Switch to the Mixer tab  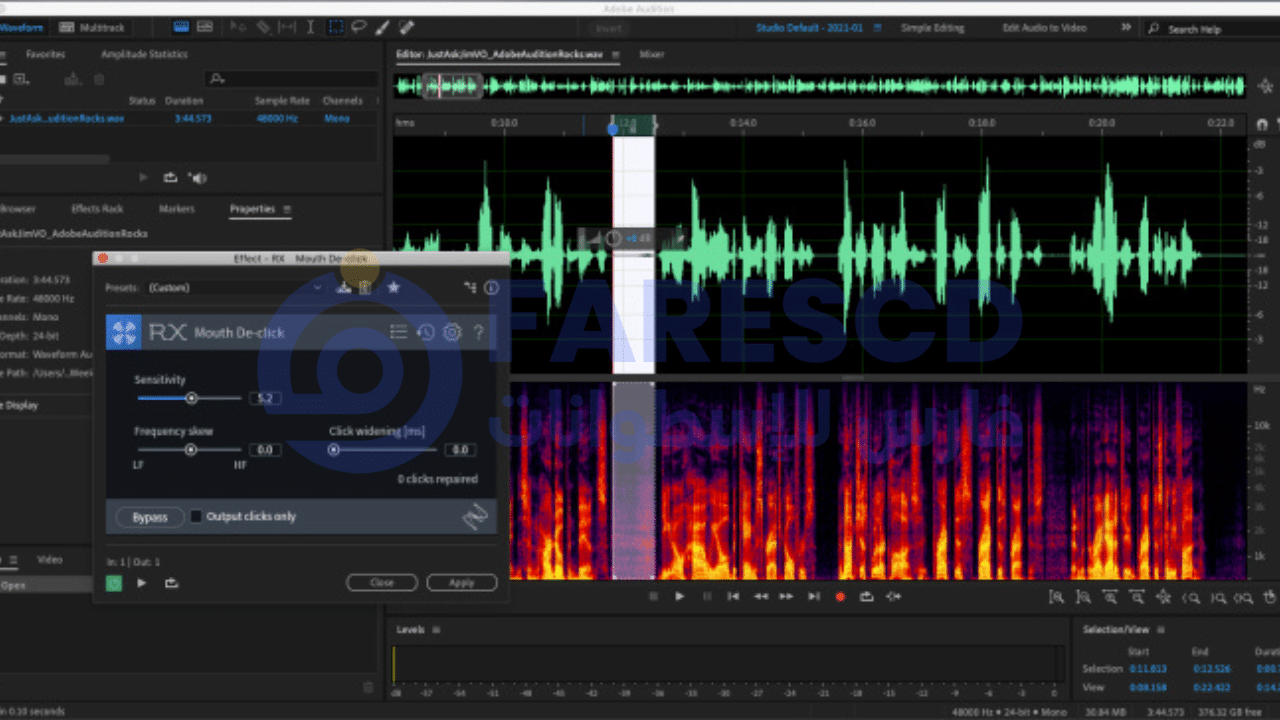(x=652, y=54)
